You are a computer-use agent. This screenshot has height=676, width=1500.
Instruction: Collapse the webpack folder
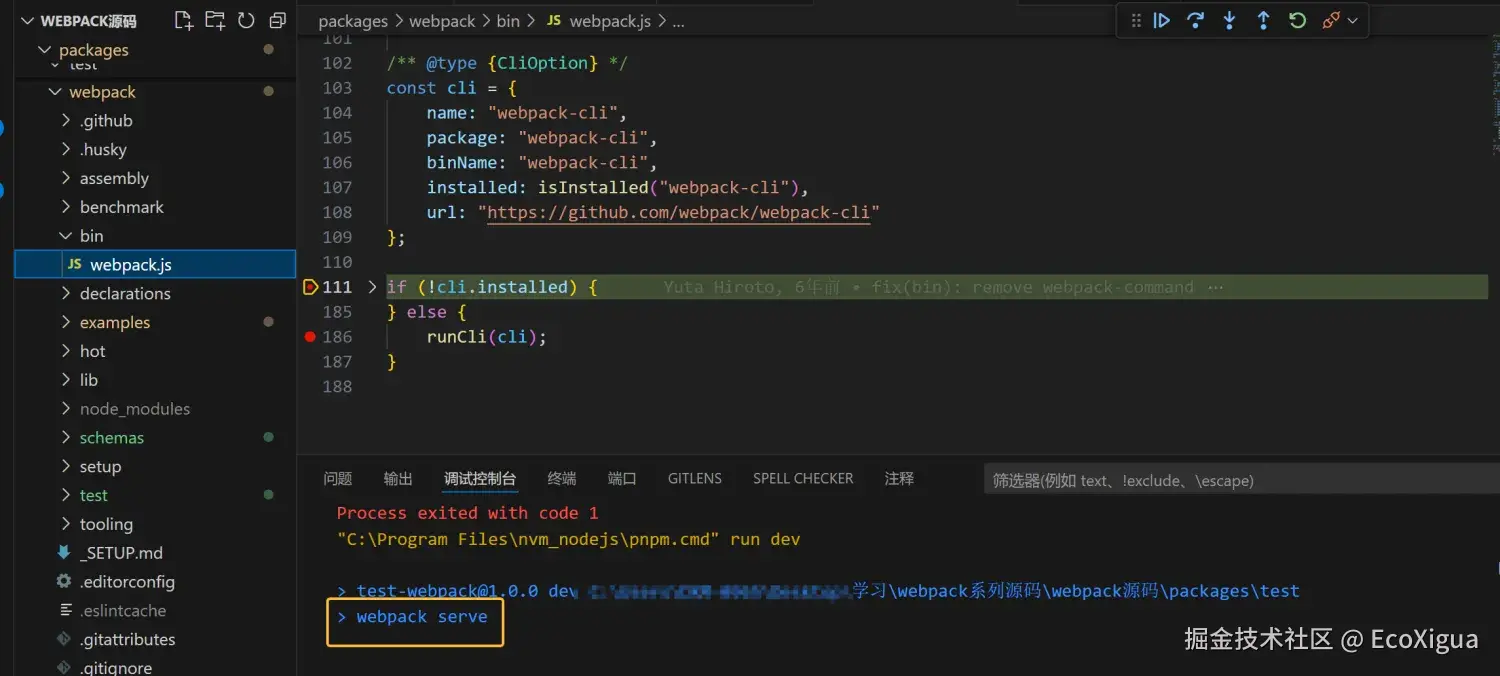[x=55, y=92]
